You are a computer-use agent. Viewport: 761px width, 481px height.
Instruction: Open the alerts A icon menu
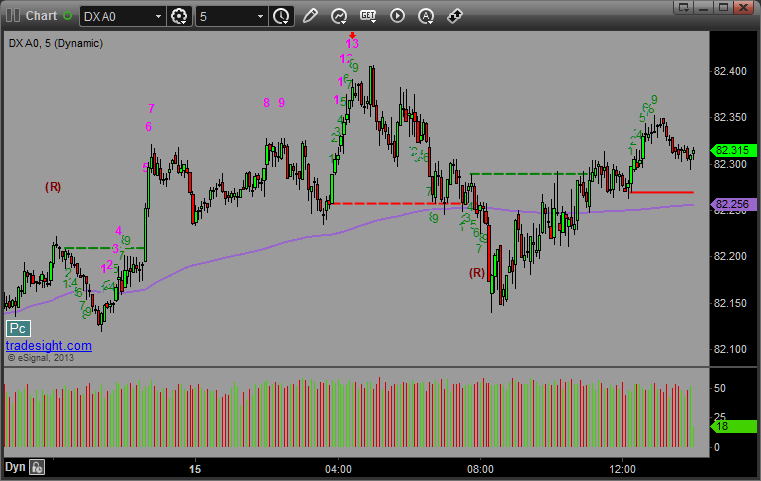tap(426, 16)
